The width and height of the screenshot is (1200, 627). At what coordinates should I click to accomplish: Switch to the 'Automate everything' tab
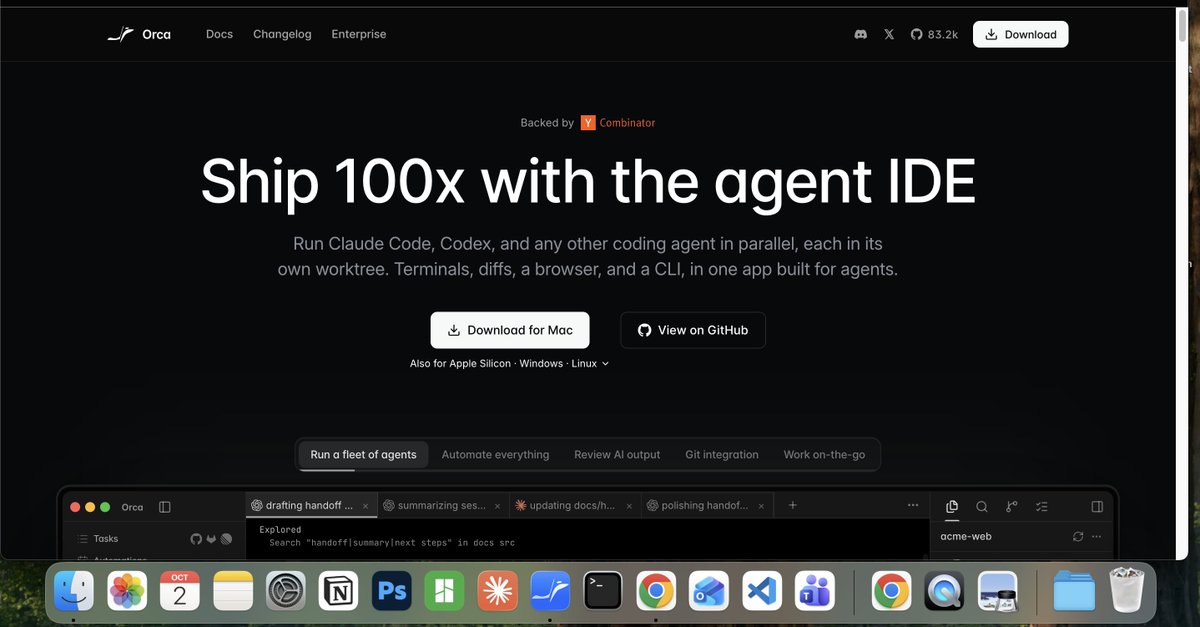point(495,454)
